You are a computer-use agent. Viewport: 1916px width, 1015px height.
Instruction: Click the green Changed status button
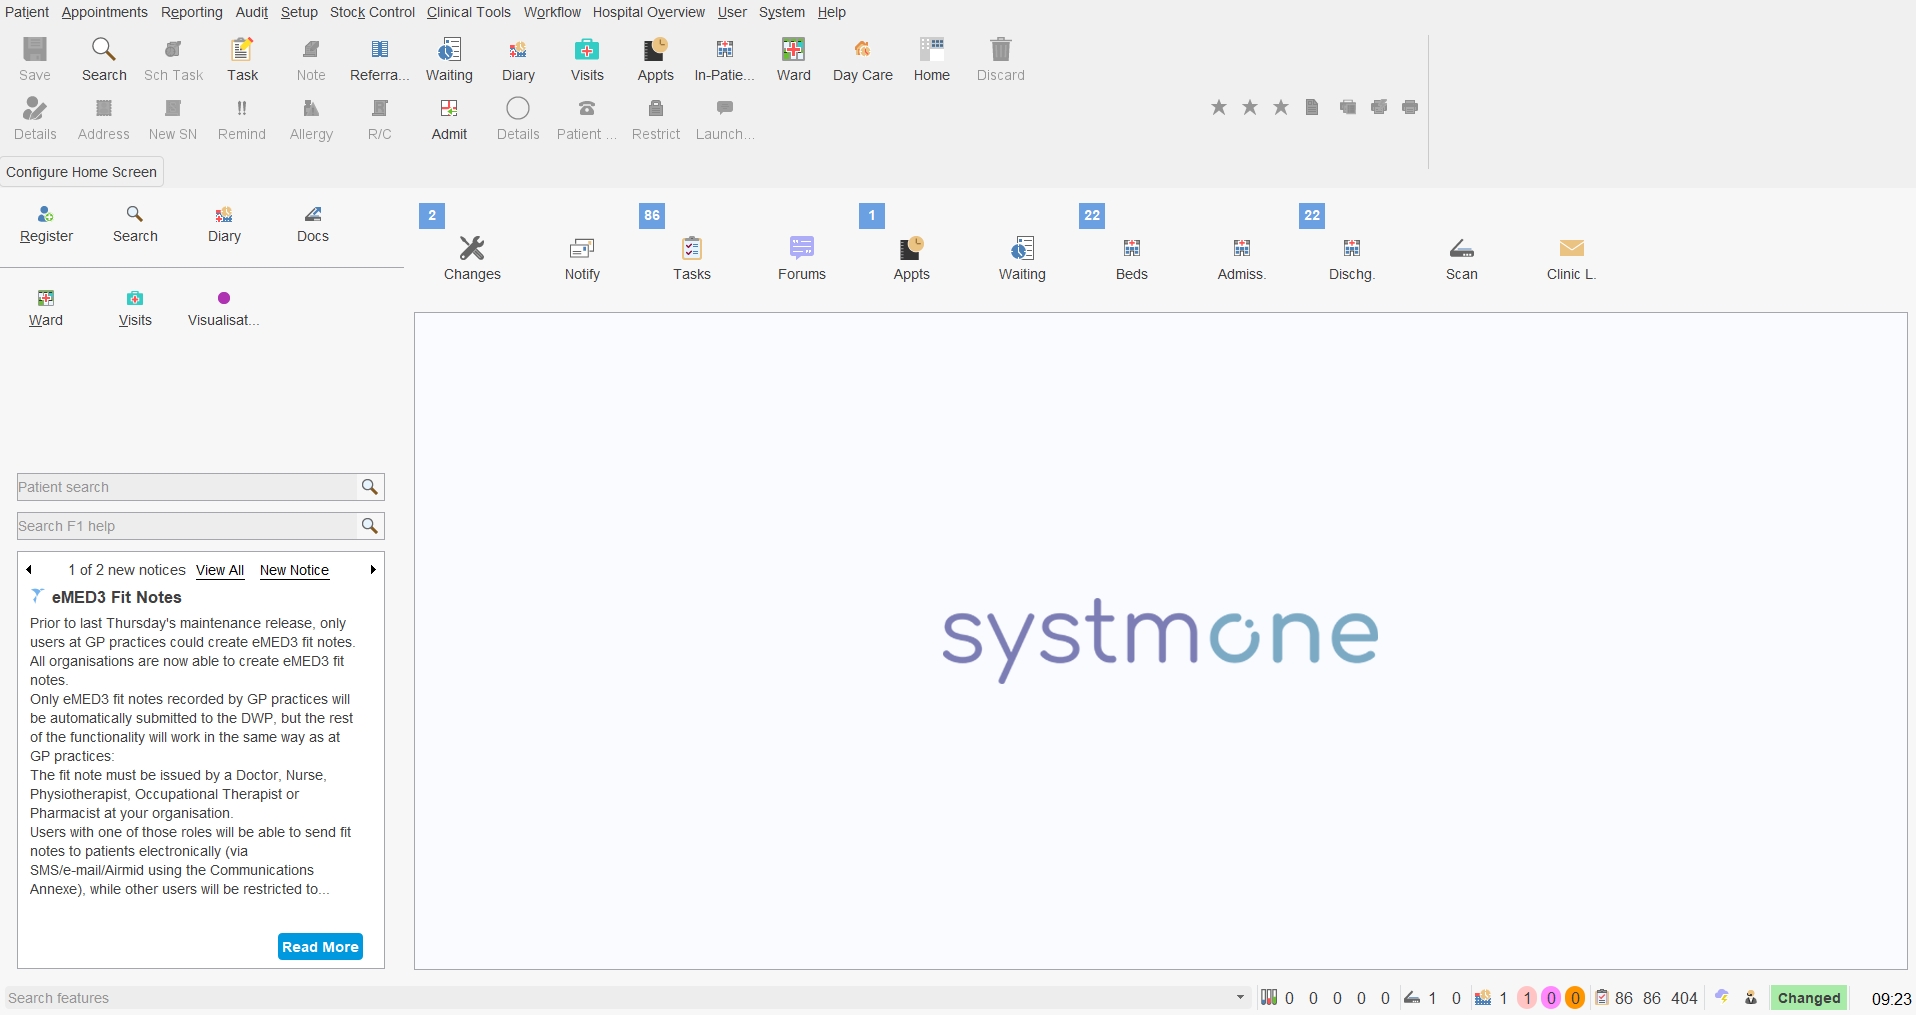[1809, 998]
